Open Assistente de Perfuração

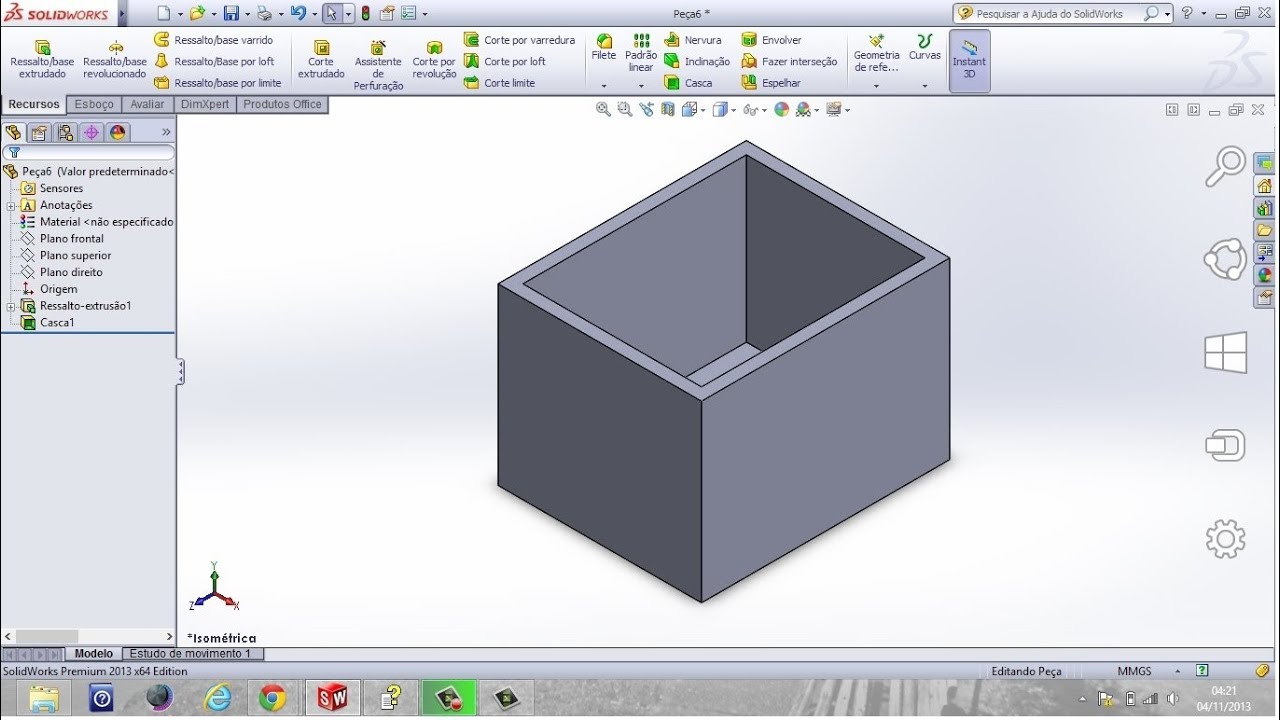click(x=378, y=65)
